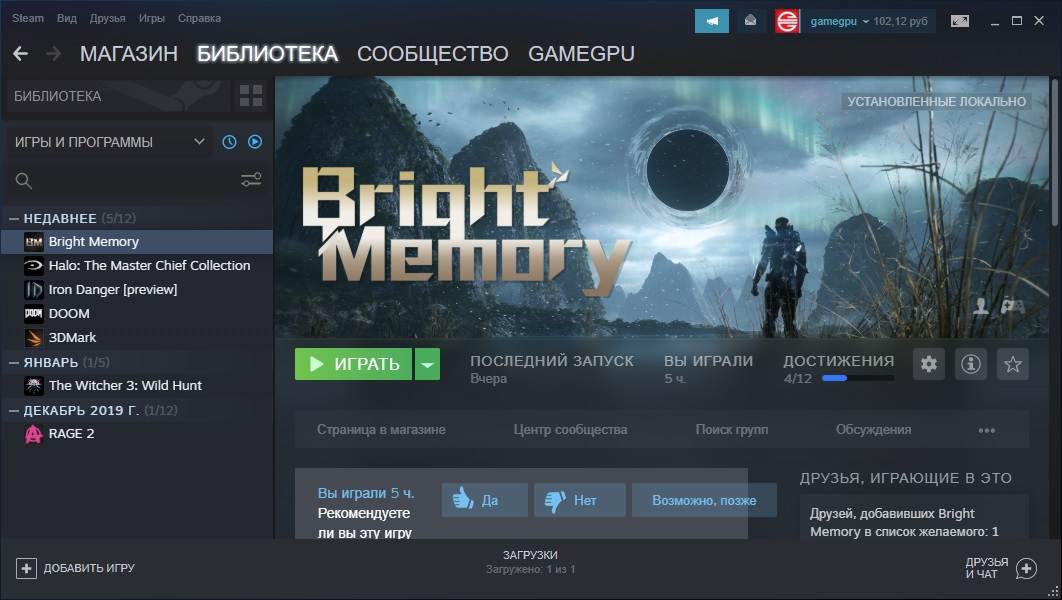
Task: Open the Вид menu
Action: [x=66, y=18]
